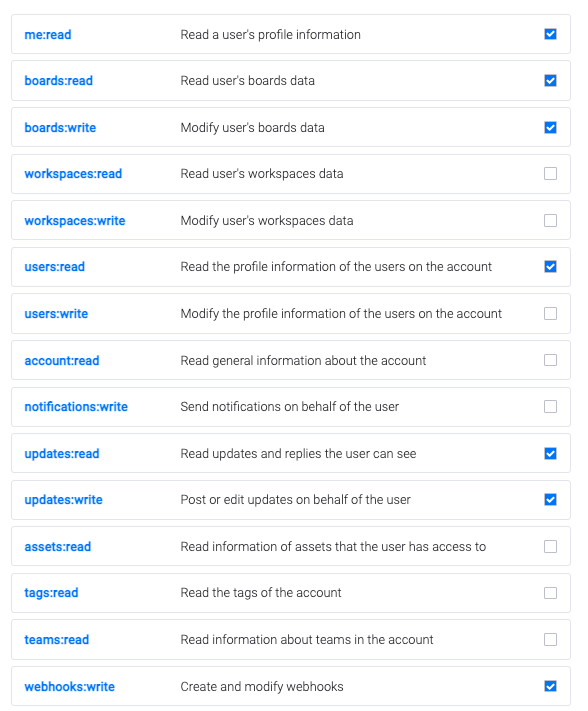Uncheck updates:read scope checkbox
Screen dimensions: 588x711
550,453
